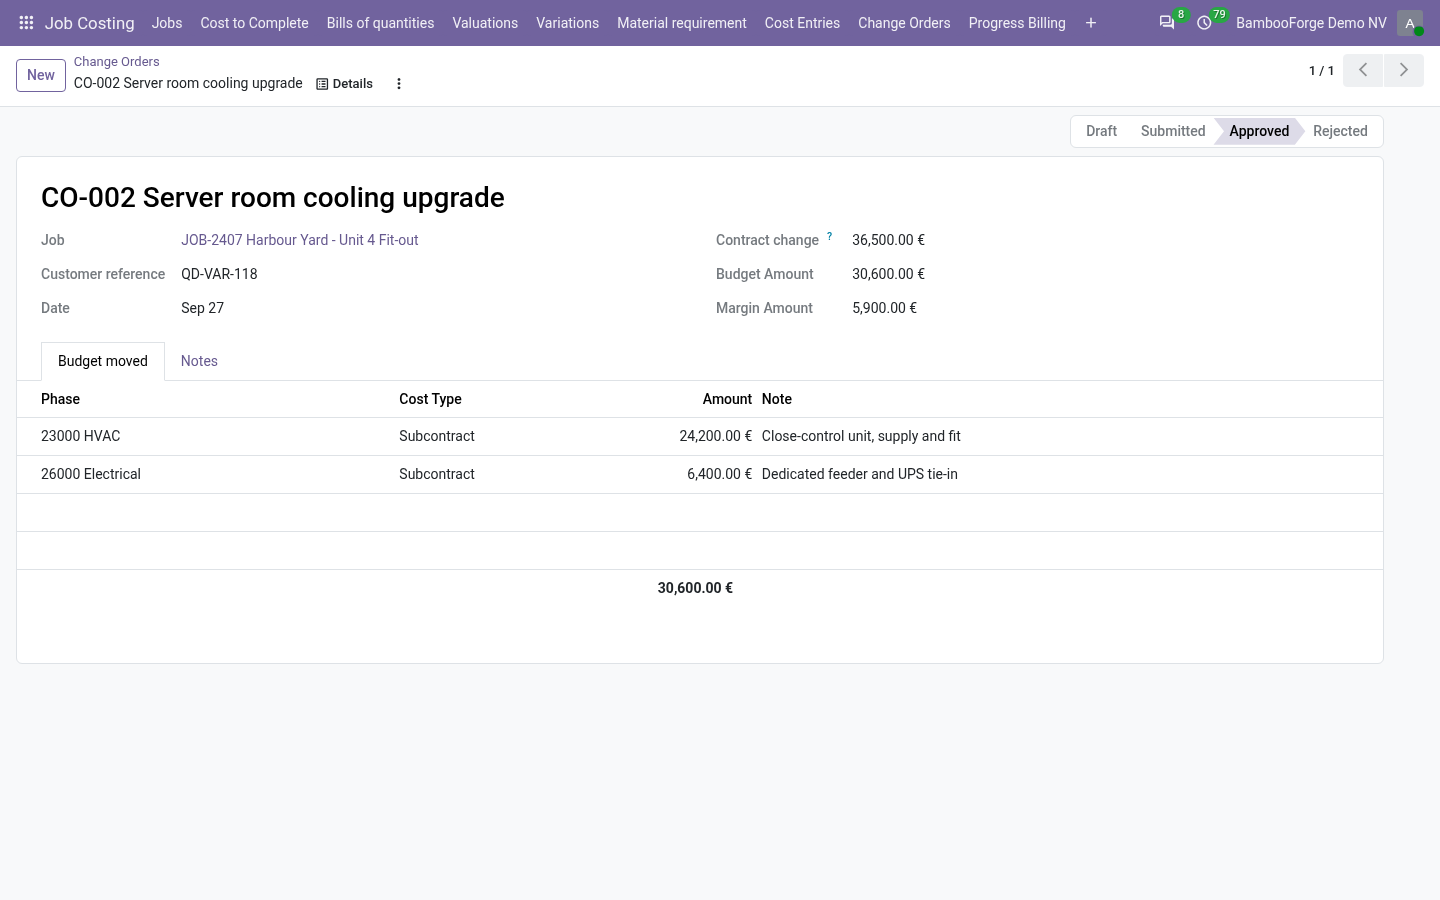
Task: Click the 1 / 1 pager counter
Action: click(x=1321, y=71)
